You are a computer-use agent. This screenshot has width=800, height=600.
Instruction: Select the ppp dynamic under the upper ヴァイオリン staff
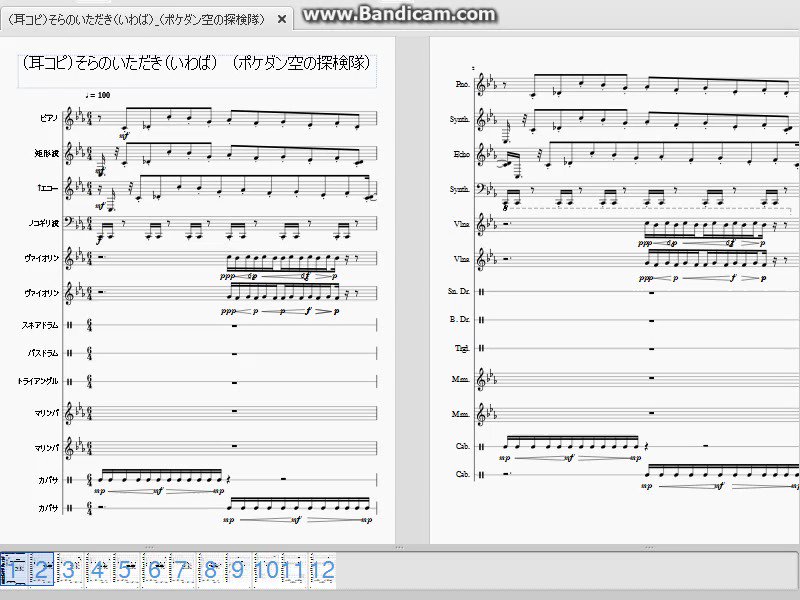point(227,277)
